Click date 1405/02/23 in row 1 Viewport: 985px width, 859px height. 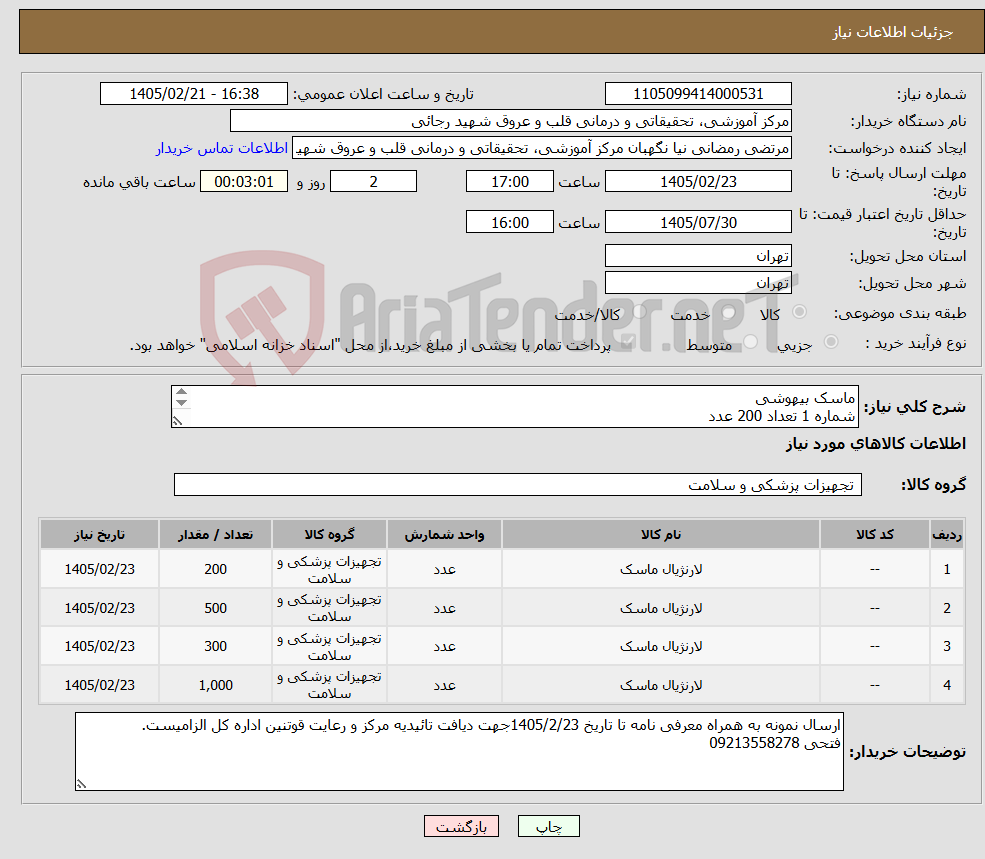point(99,569)
